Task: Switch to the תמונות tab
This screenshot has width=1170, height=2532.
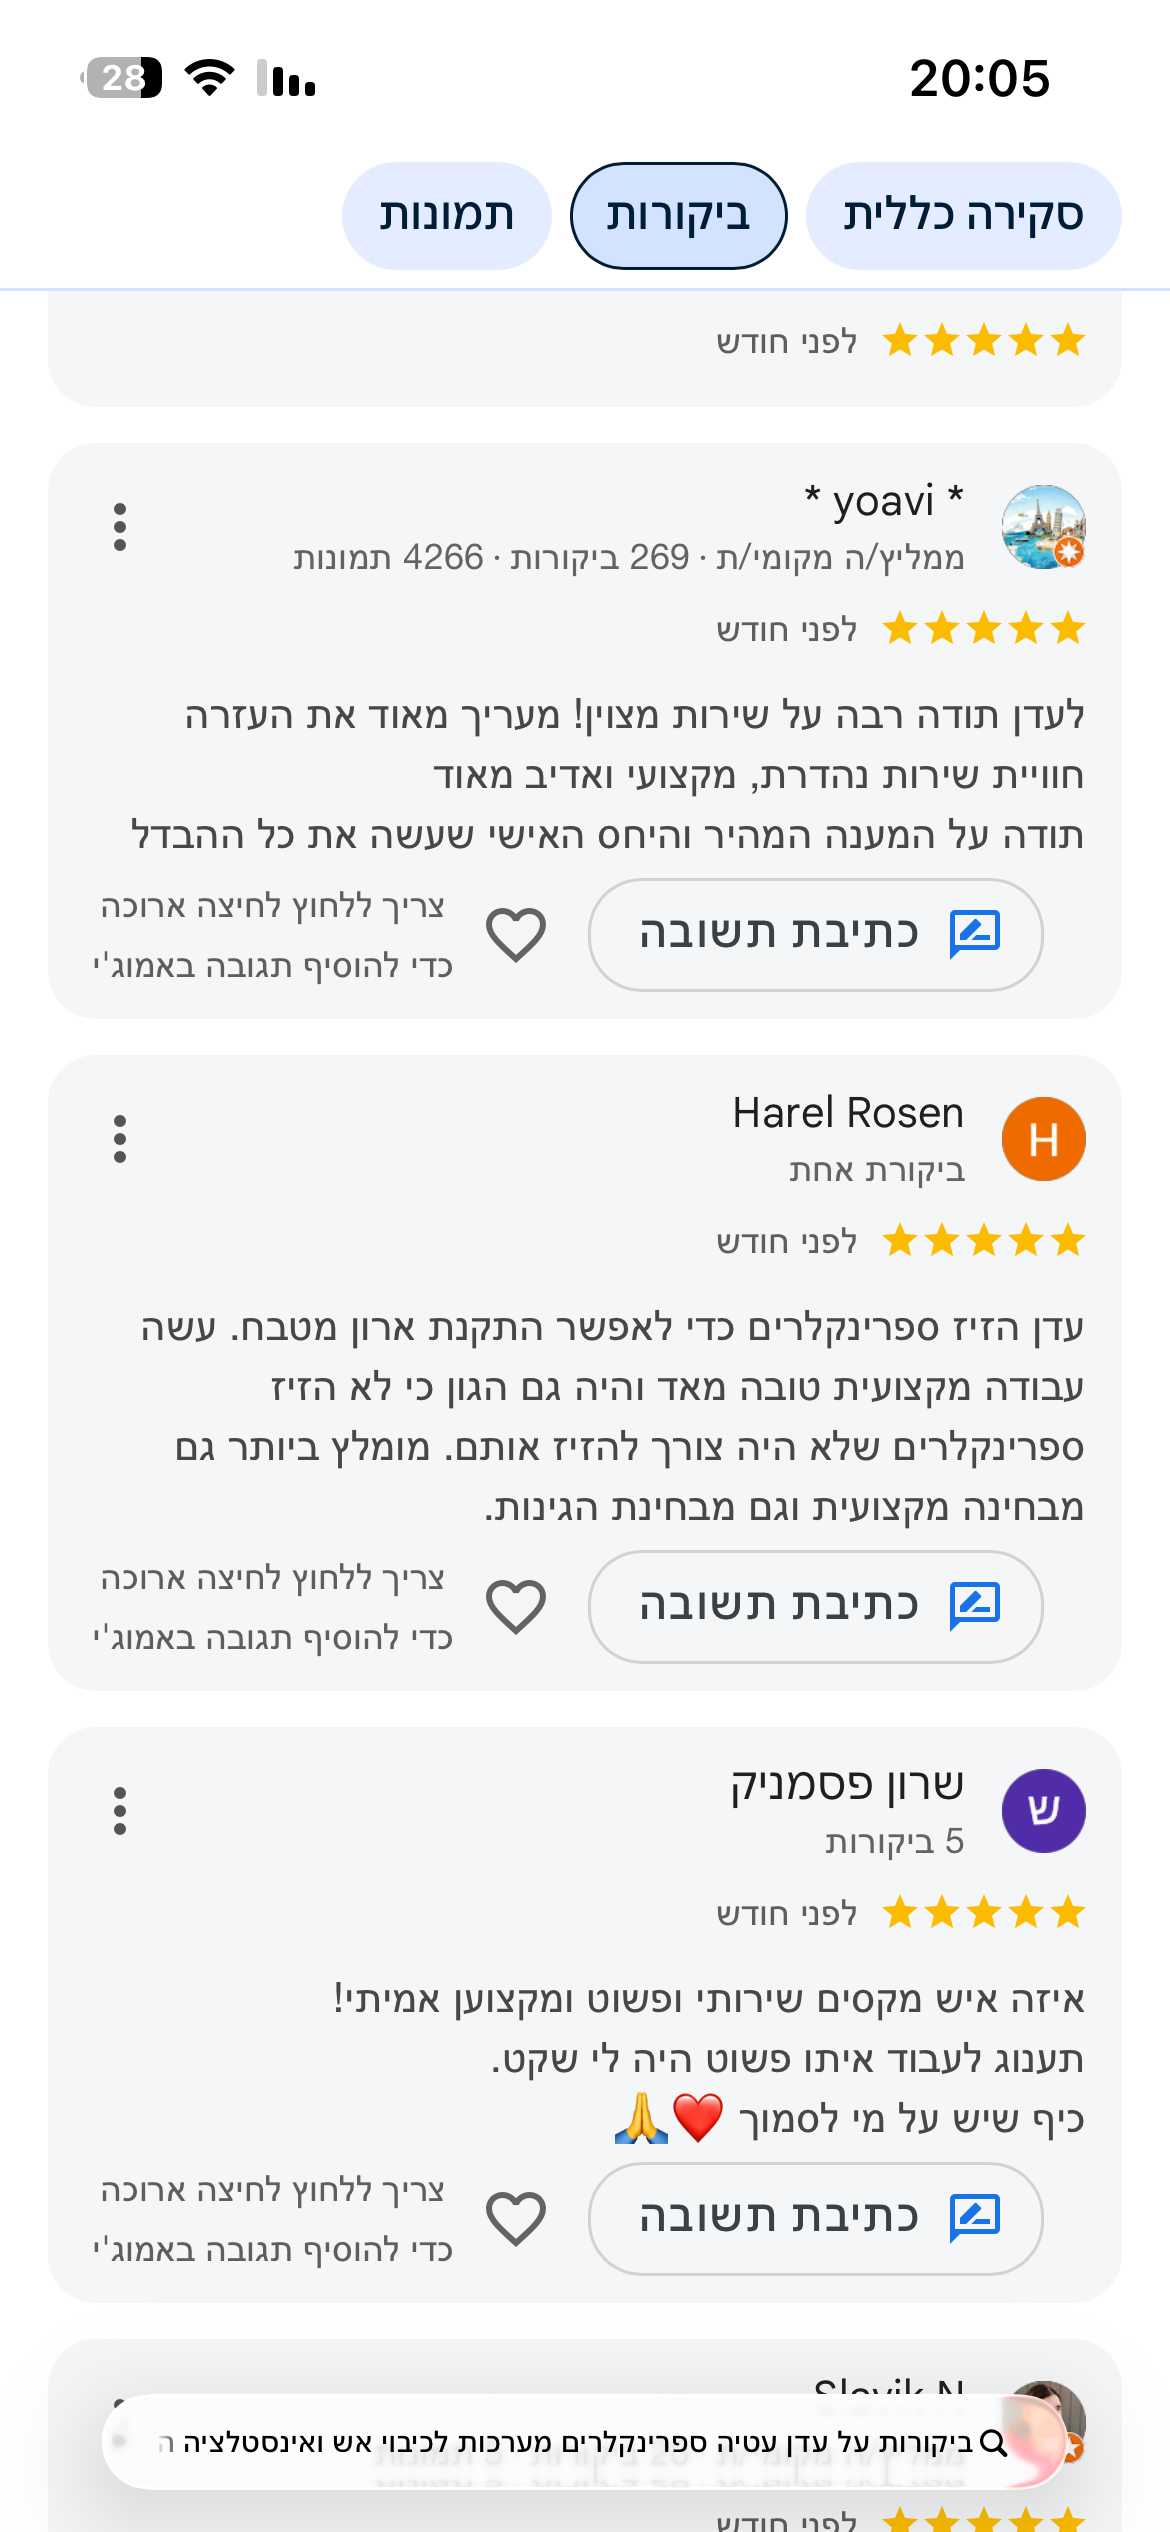Action: 446,216
